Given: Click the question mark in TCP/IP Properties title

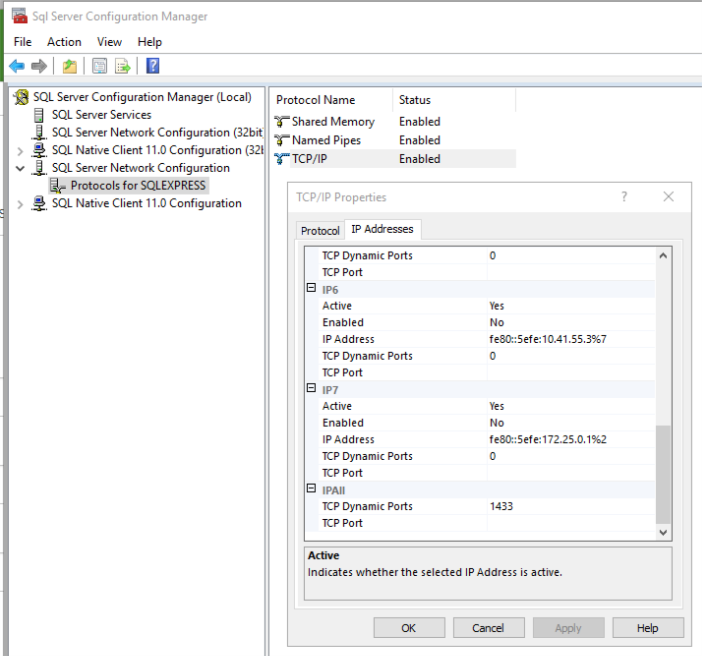Looking at the screenshot, I should click(624, 197).
